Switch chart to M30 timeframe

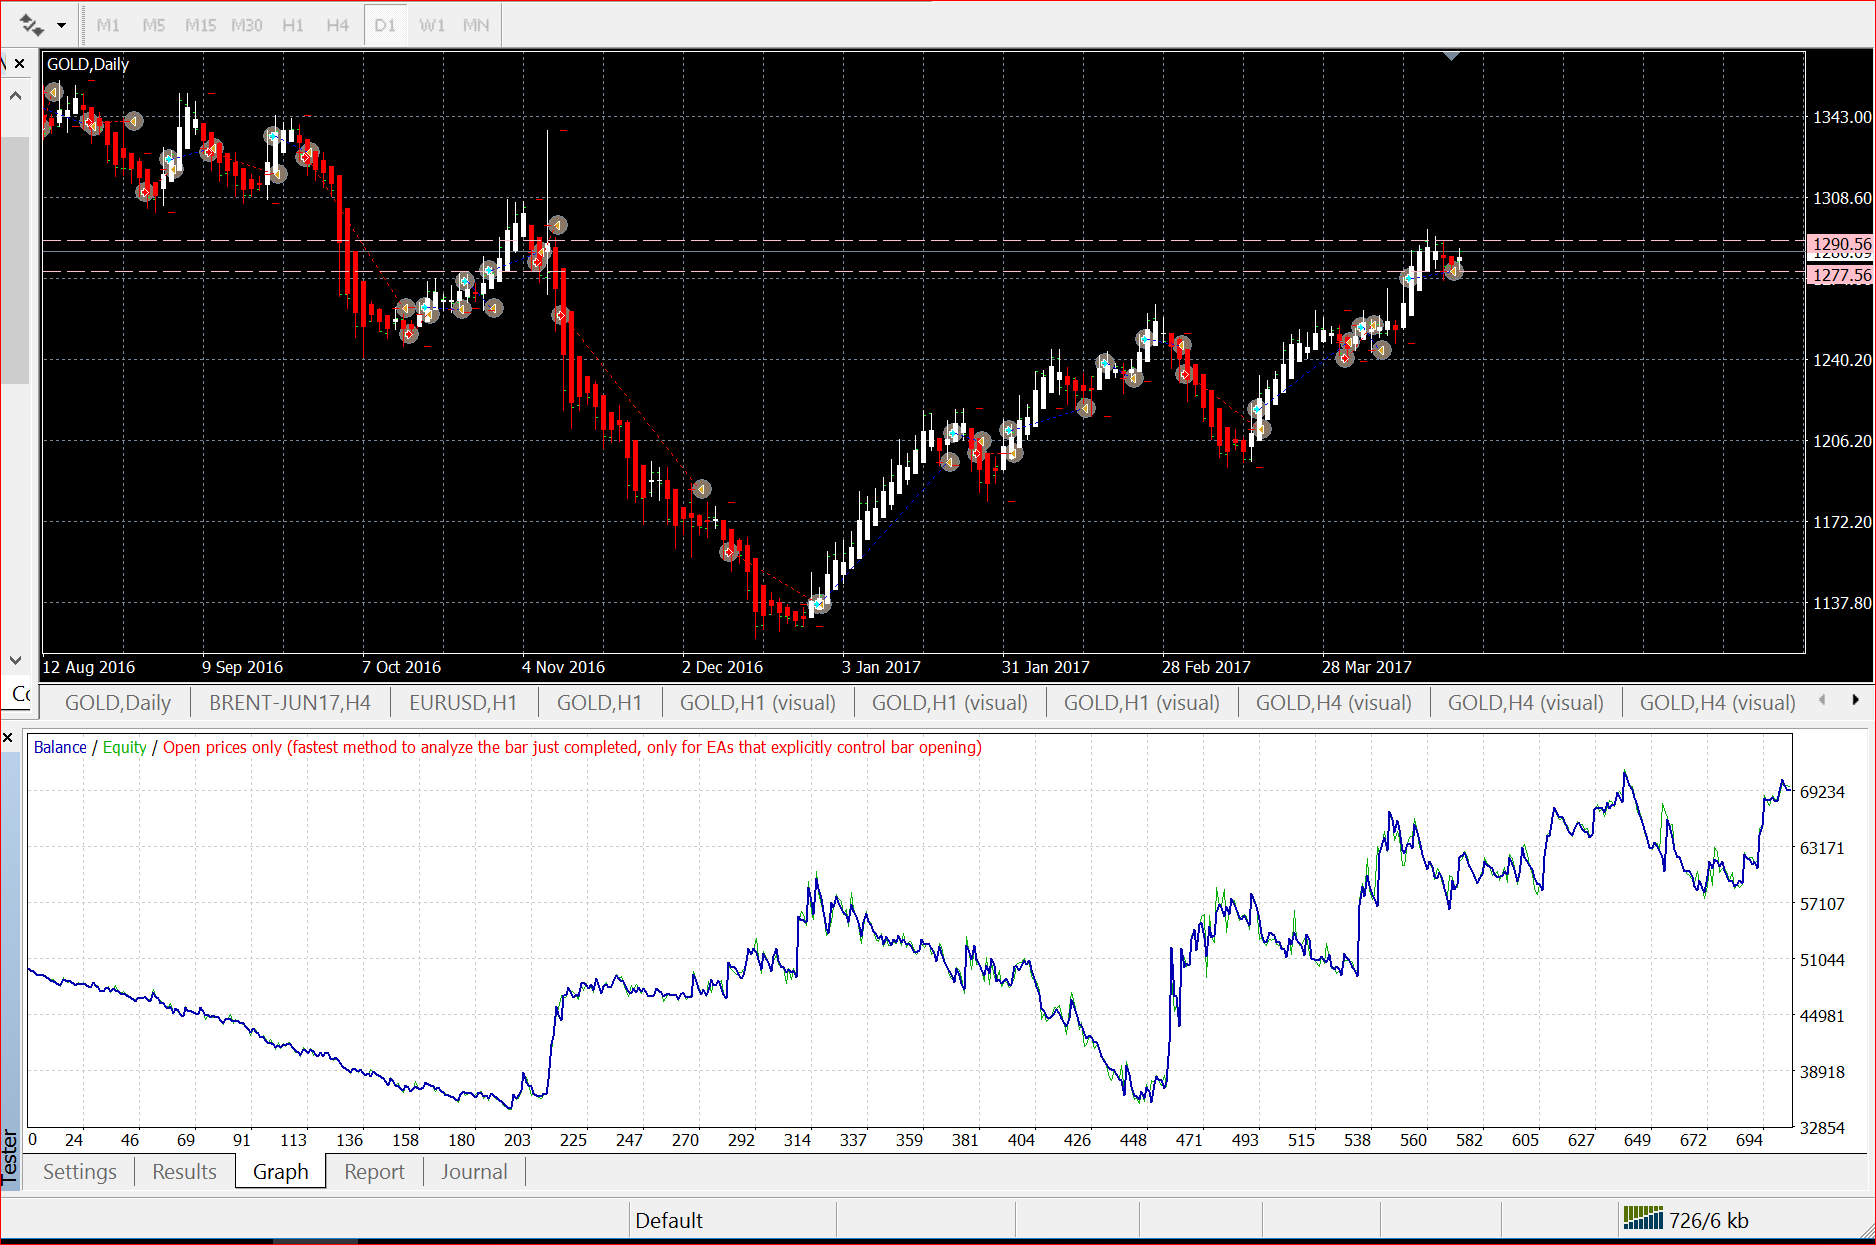[247, 25]
